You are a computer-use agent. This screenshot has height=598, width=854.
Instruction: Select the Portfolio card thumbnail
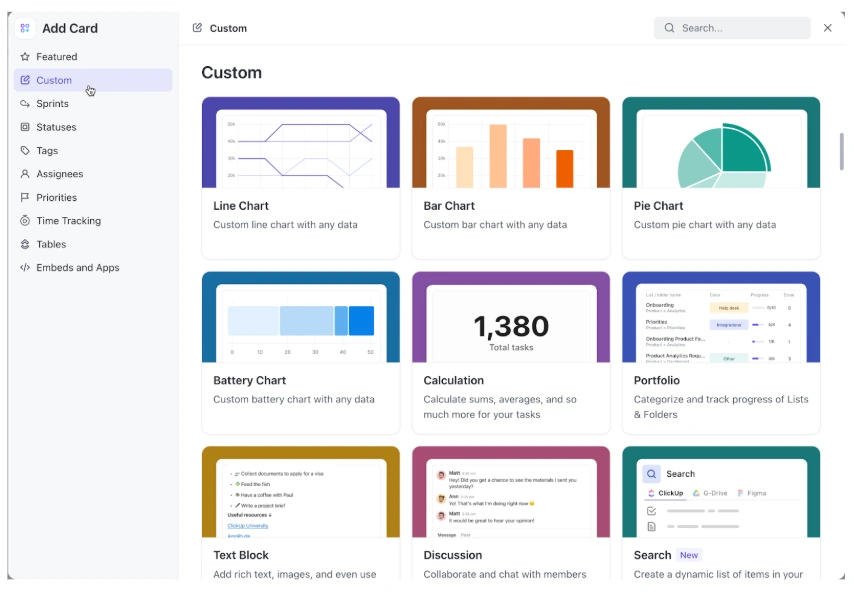[721, 318]
